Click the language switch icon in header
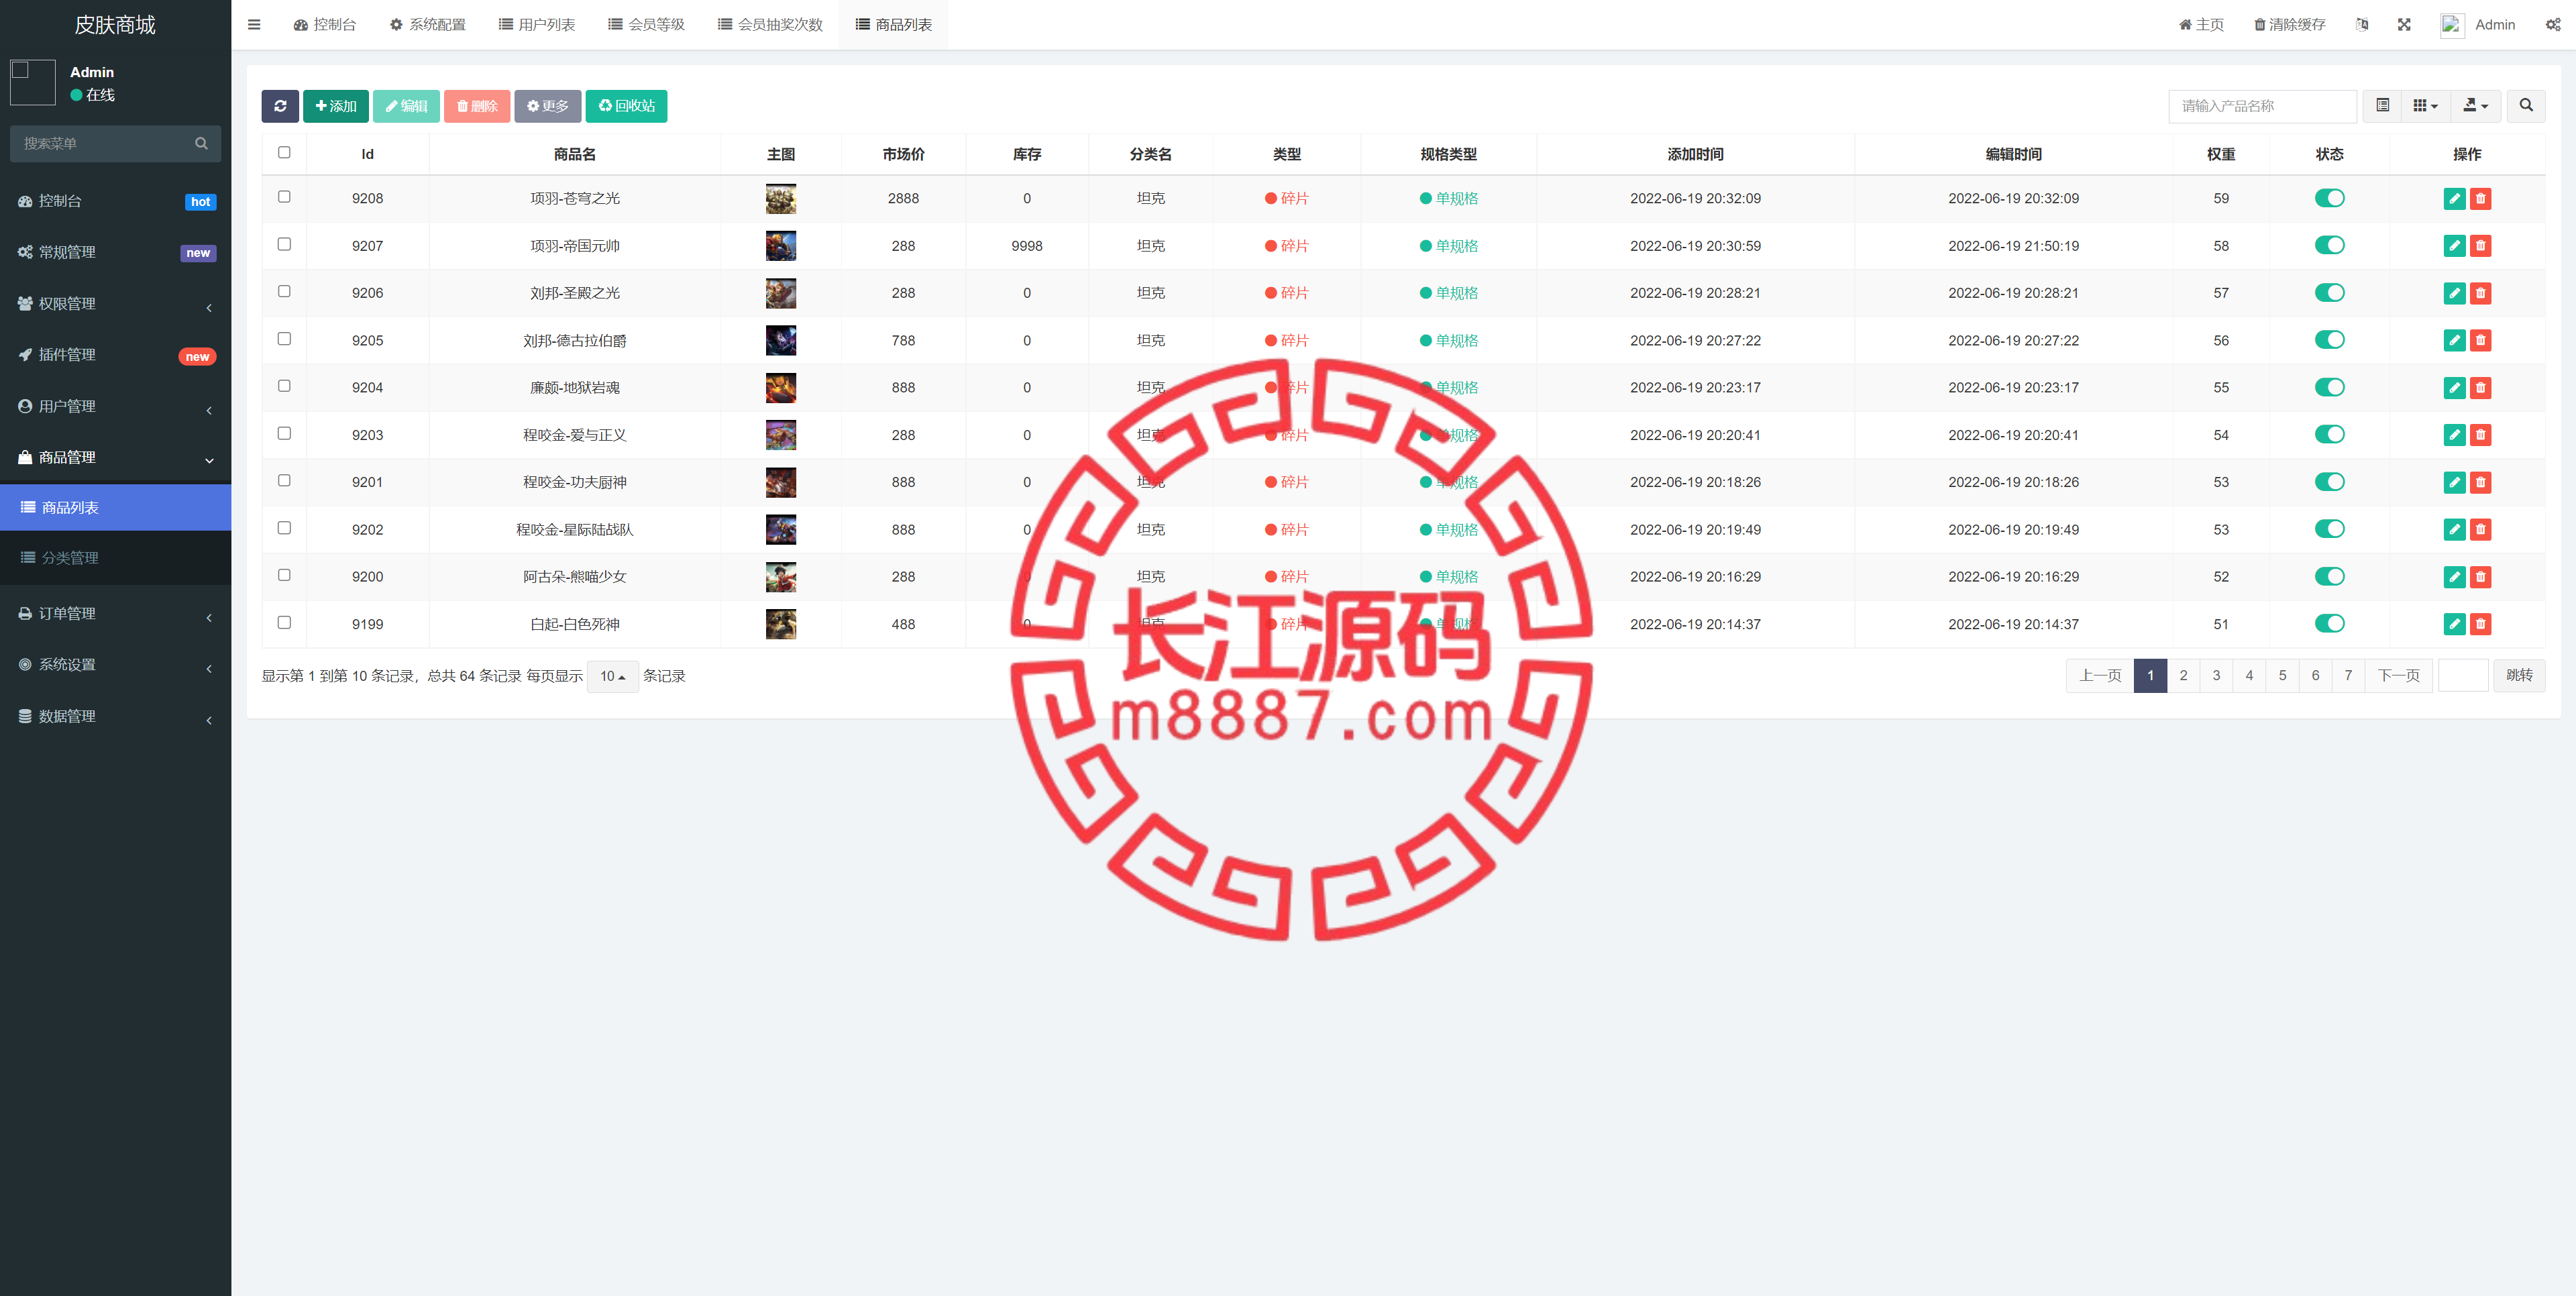This screenshot has width=2576, height=1296. coord(2362,25)
